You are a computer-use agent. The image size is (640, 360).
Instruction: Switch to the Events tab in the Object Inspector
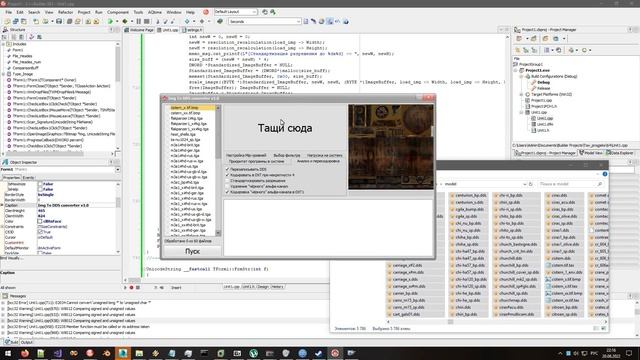(x=28, y=178)
